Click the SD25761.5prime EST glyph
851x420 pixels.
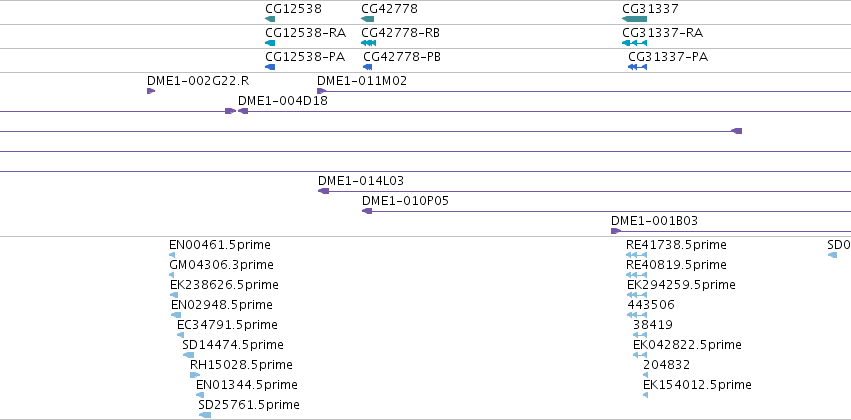point(205,415)
